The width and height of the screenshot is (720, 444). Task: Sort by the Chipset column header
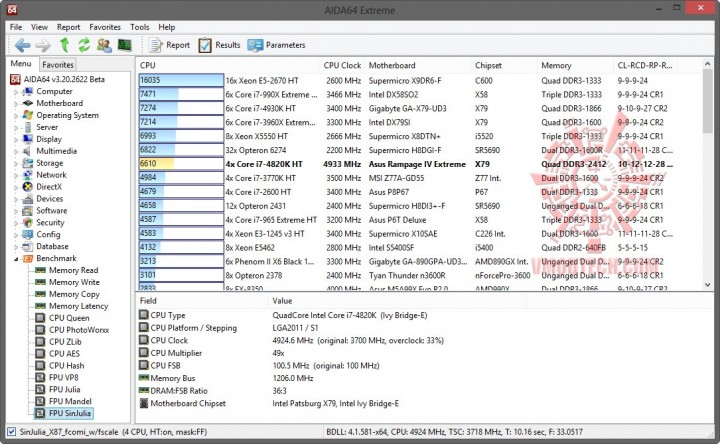click(x=504, y=66)
